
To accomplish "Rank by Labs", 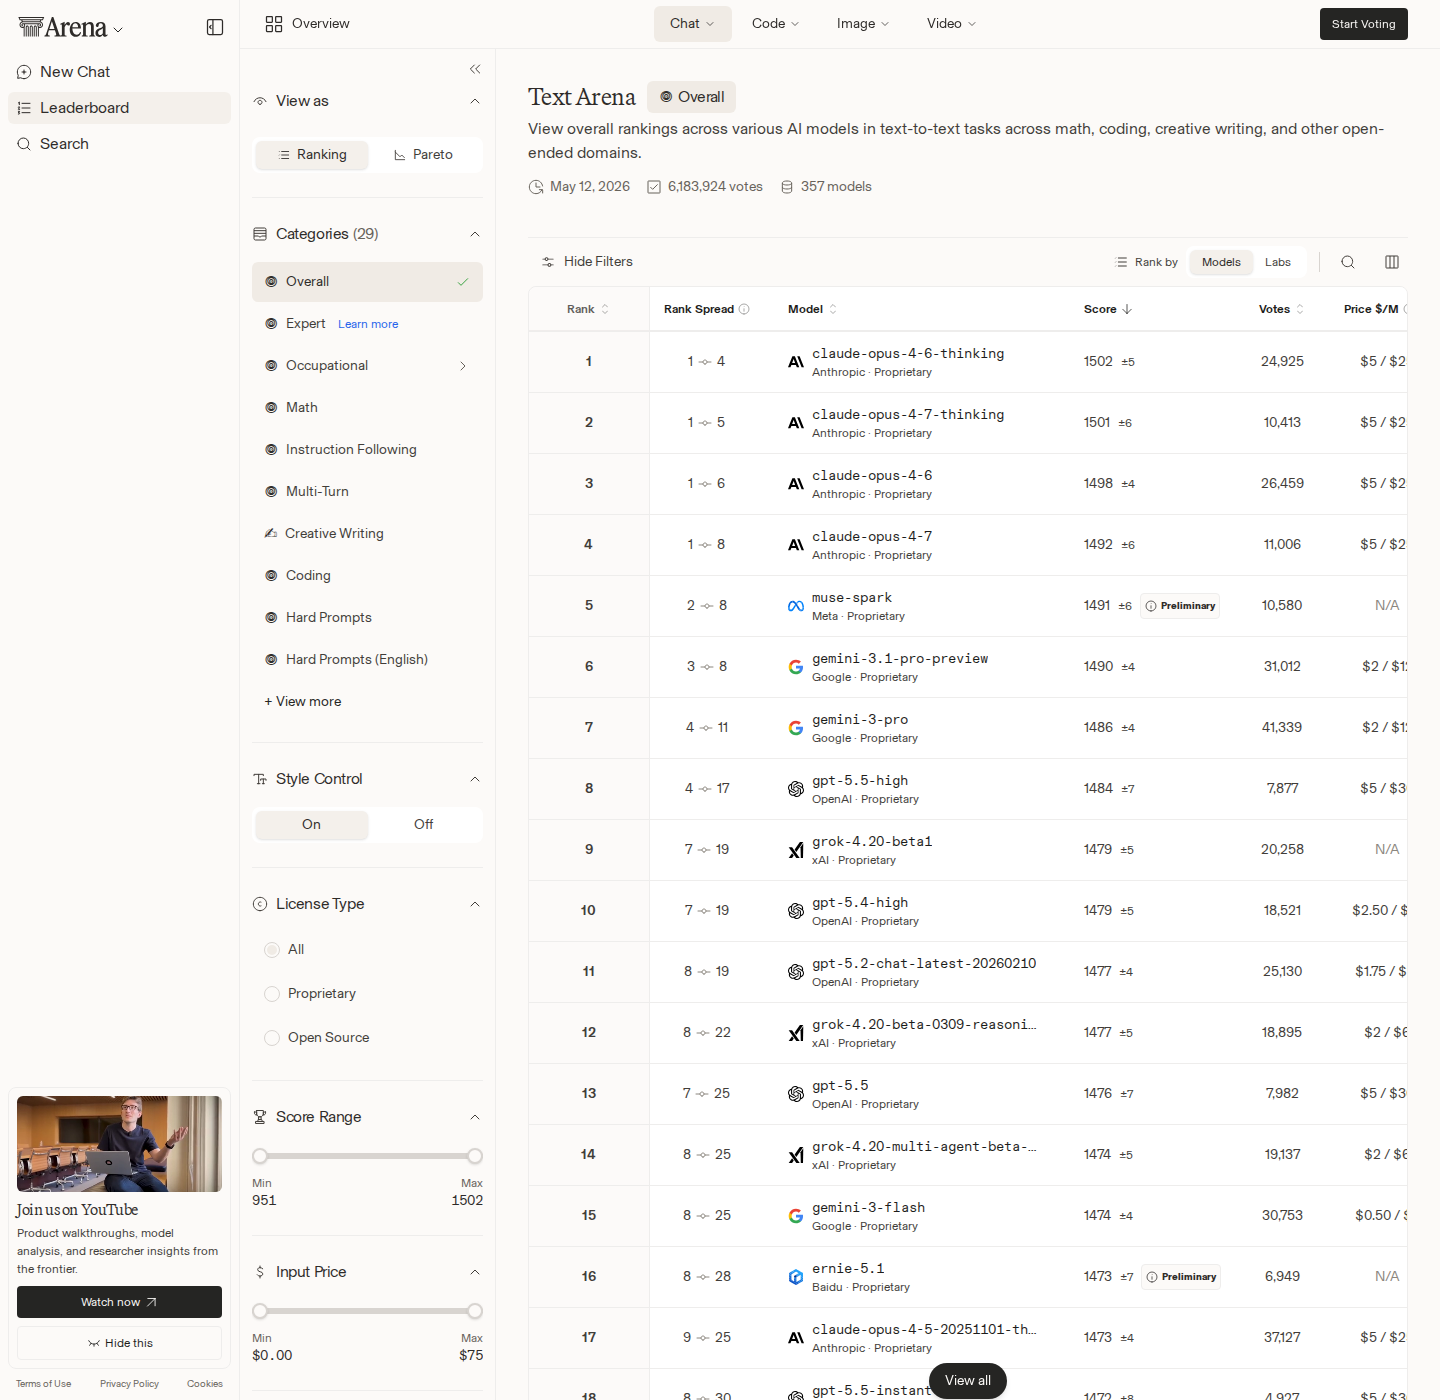I will click(1278, 262).
